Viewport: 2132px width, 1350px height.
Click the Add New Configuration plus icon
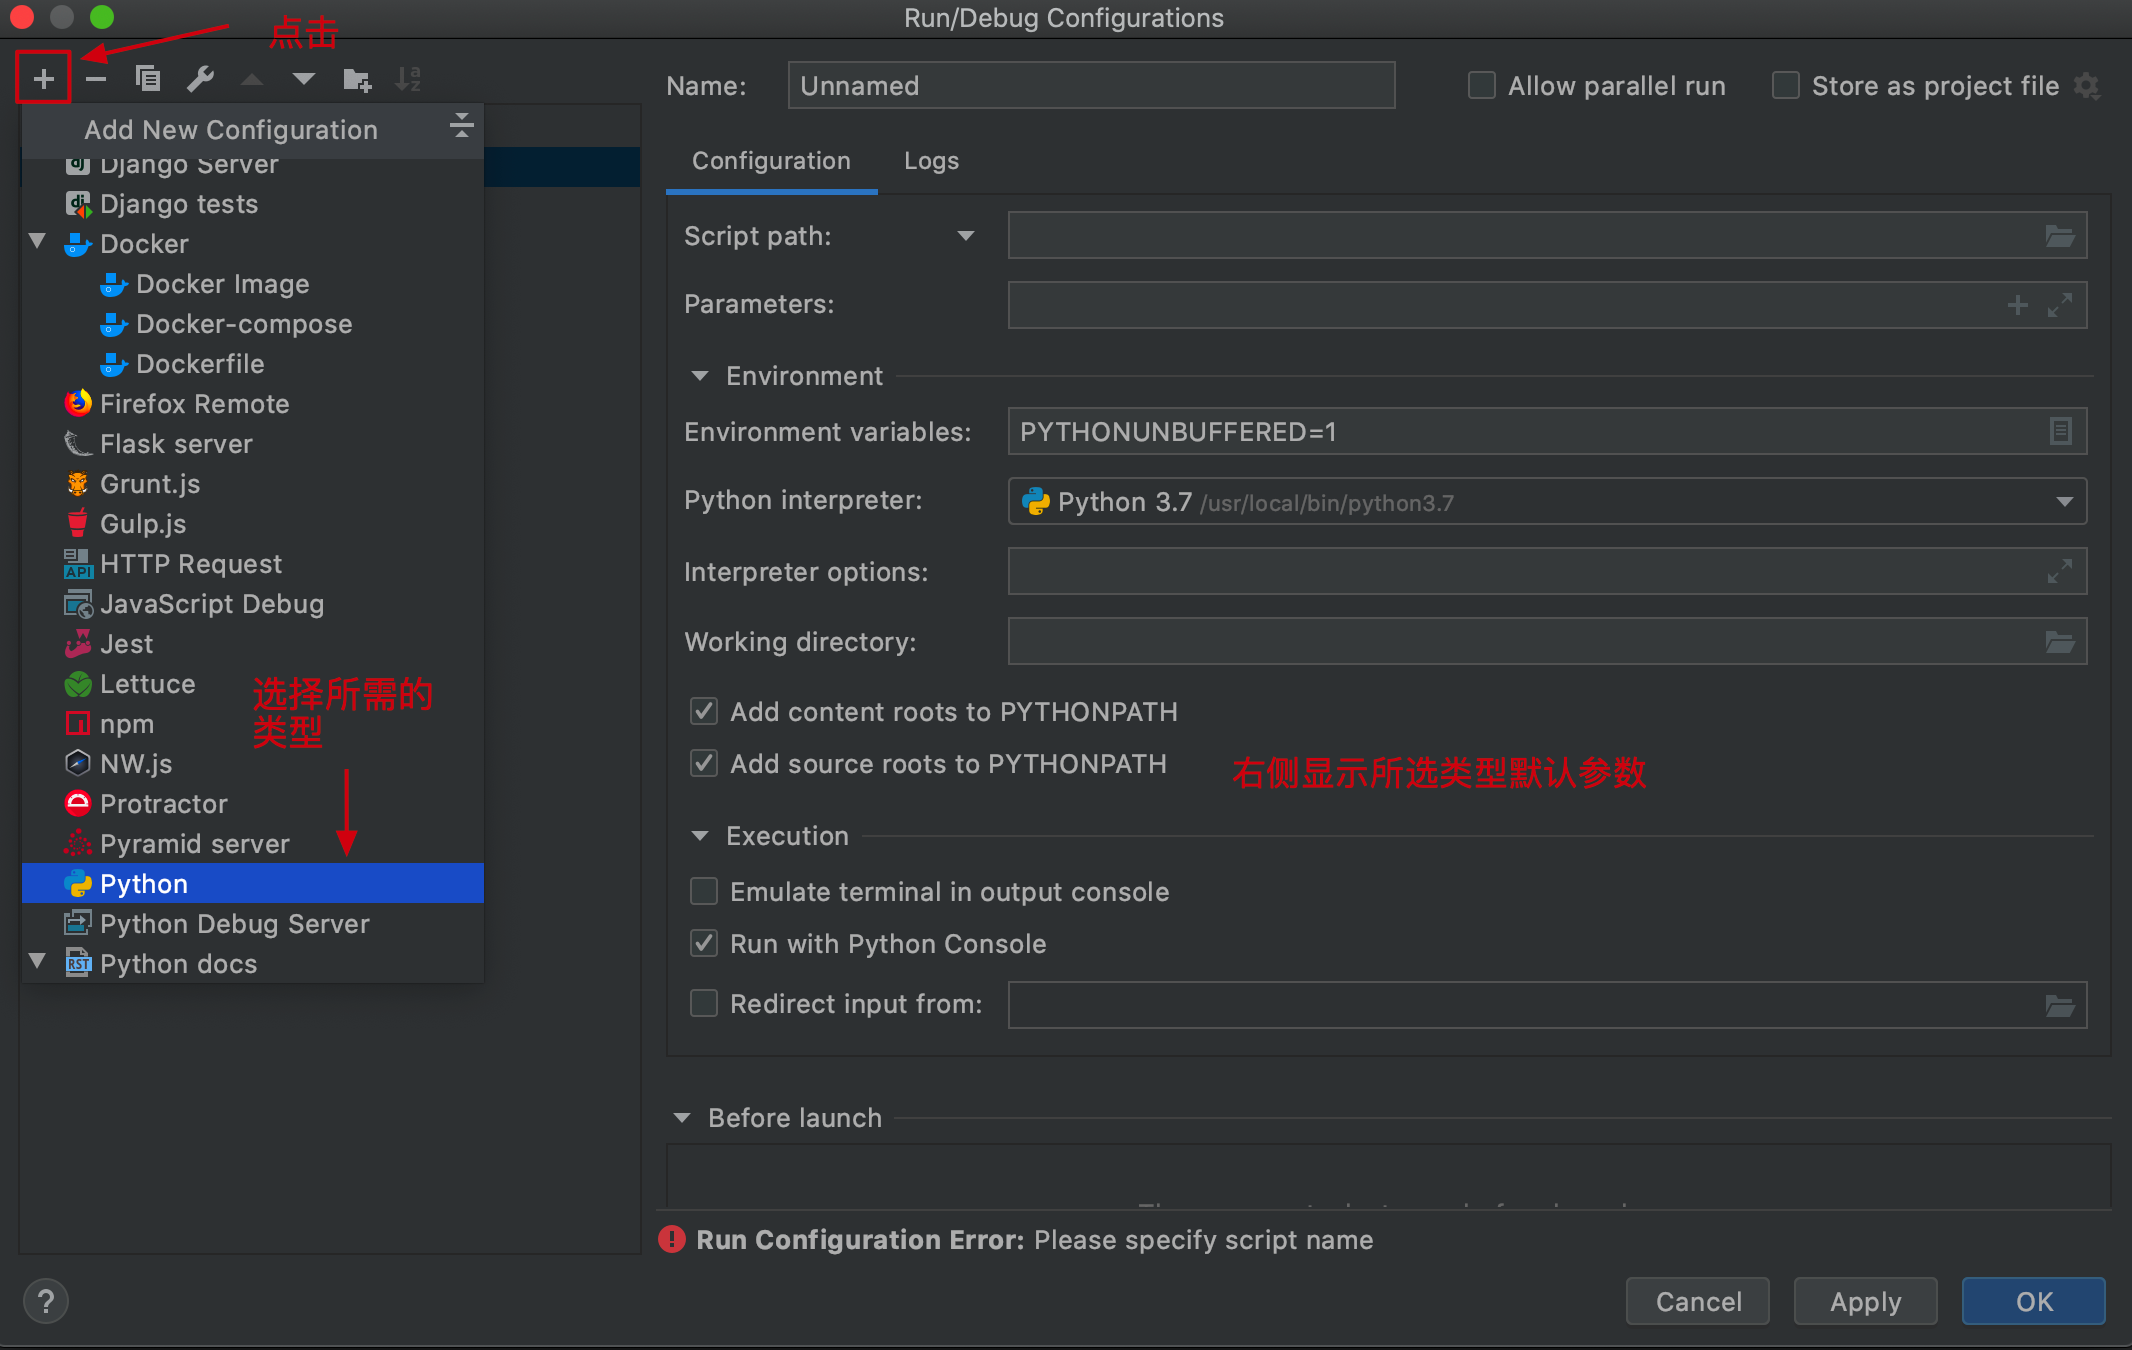(x=43, y=78)
